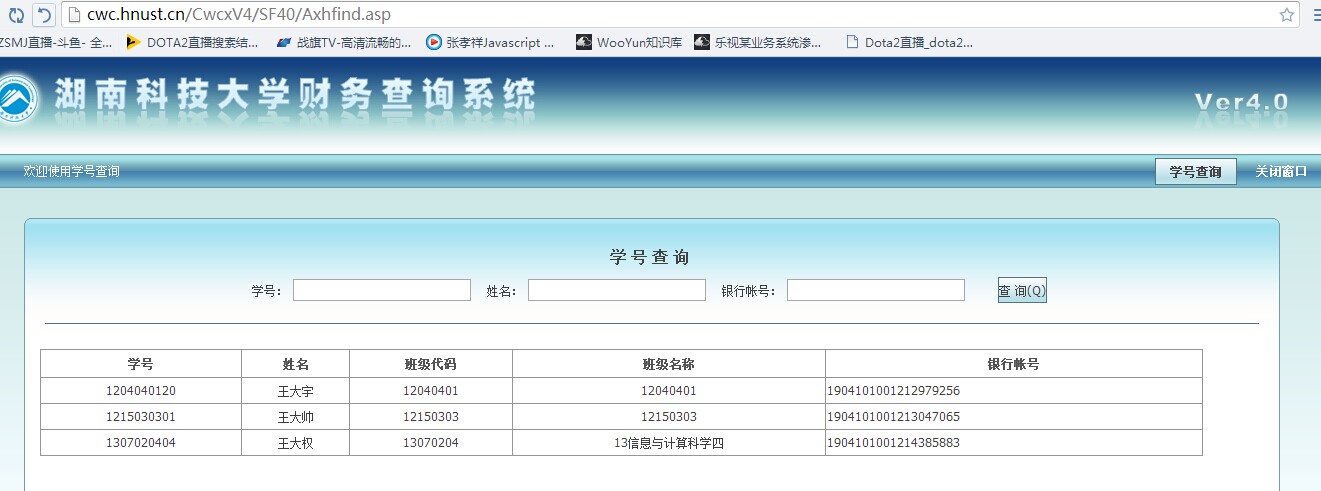Open 乐视某业务系统 bookmark
Viewport: 1321px width, 491px height.
(756, 42)
